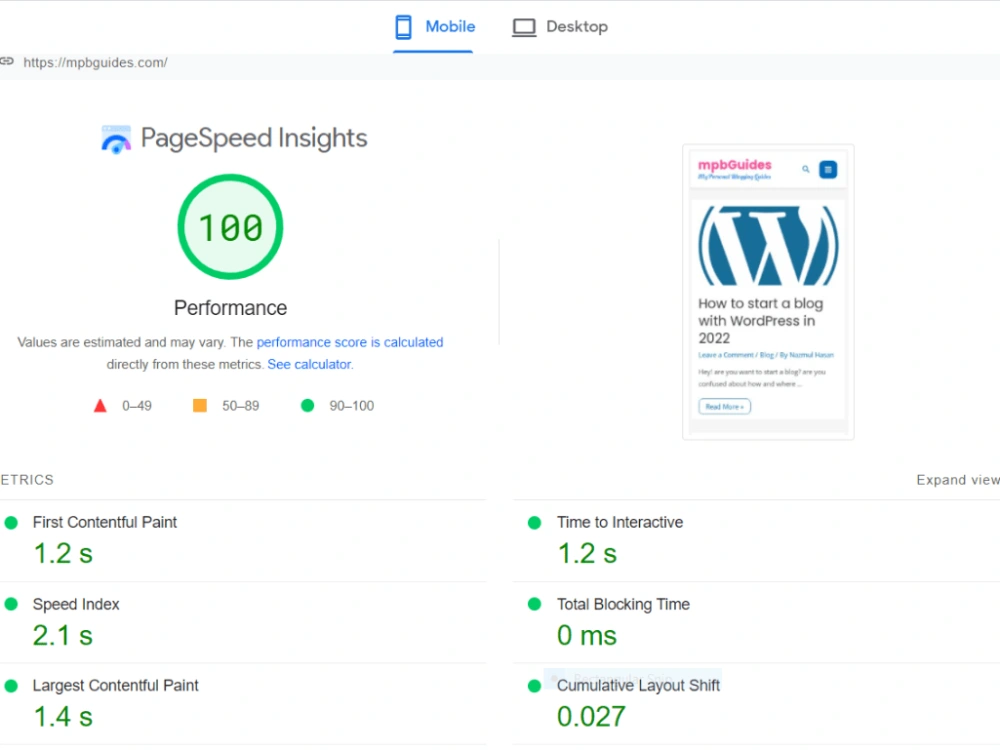This screenshot has height=750, width=1000.
Task: Click the mobile page screenshot thumbnail
Action: (x=768, y=293)
